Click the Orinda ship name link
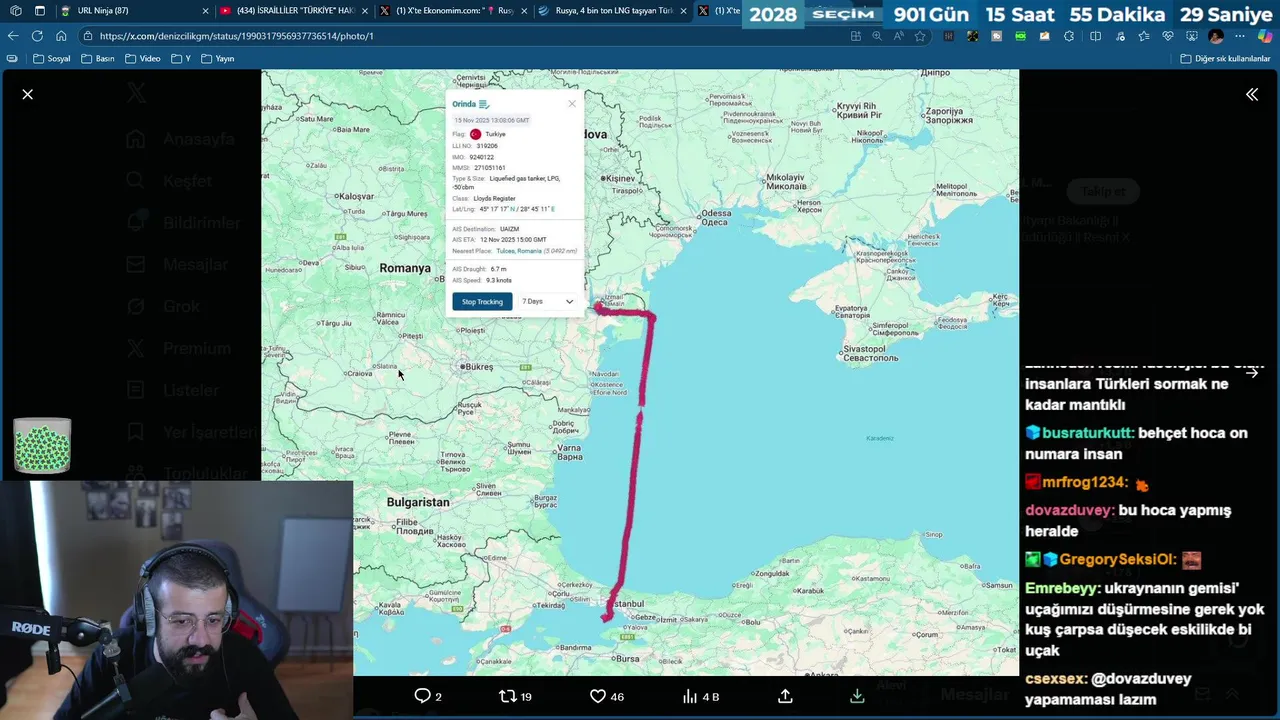 (464, 104)
